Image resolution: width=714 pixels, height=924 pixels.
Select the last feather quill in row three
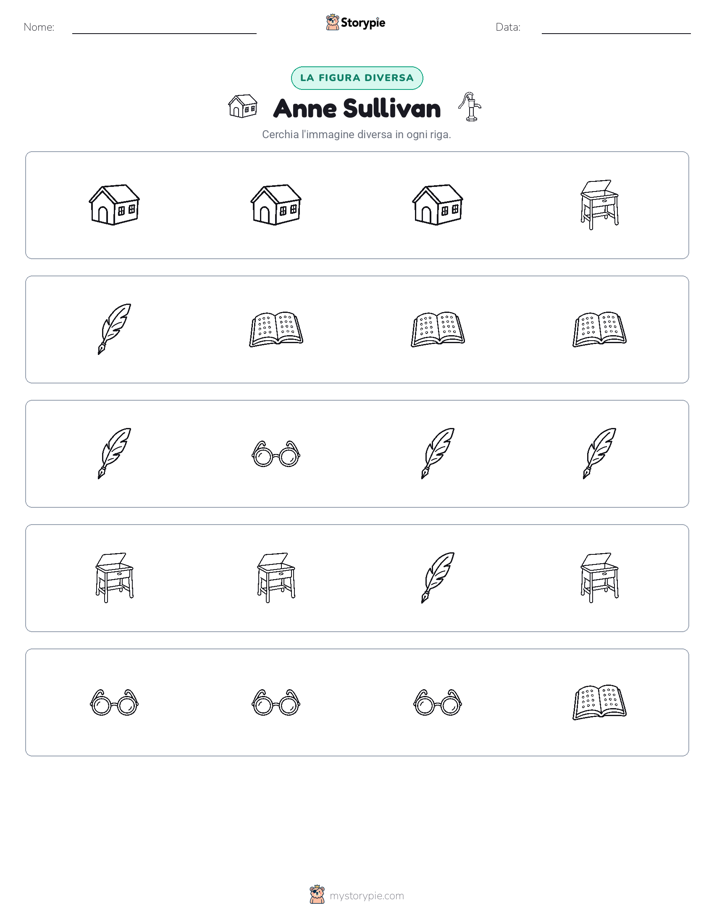tap(599, 453)
